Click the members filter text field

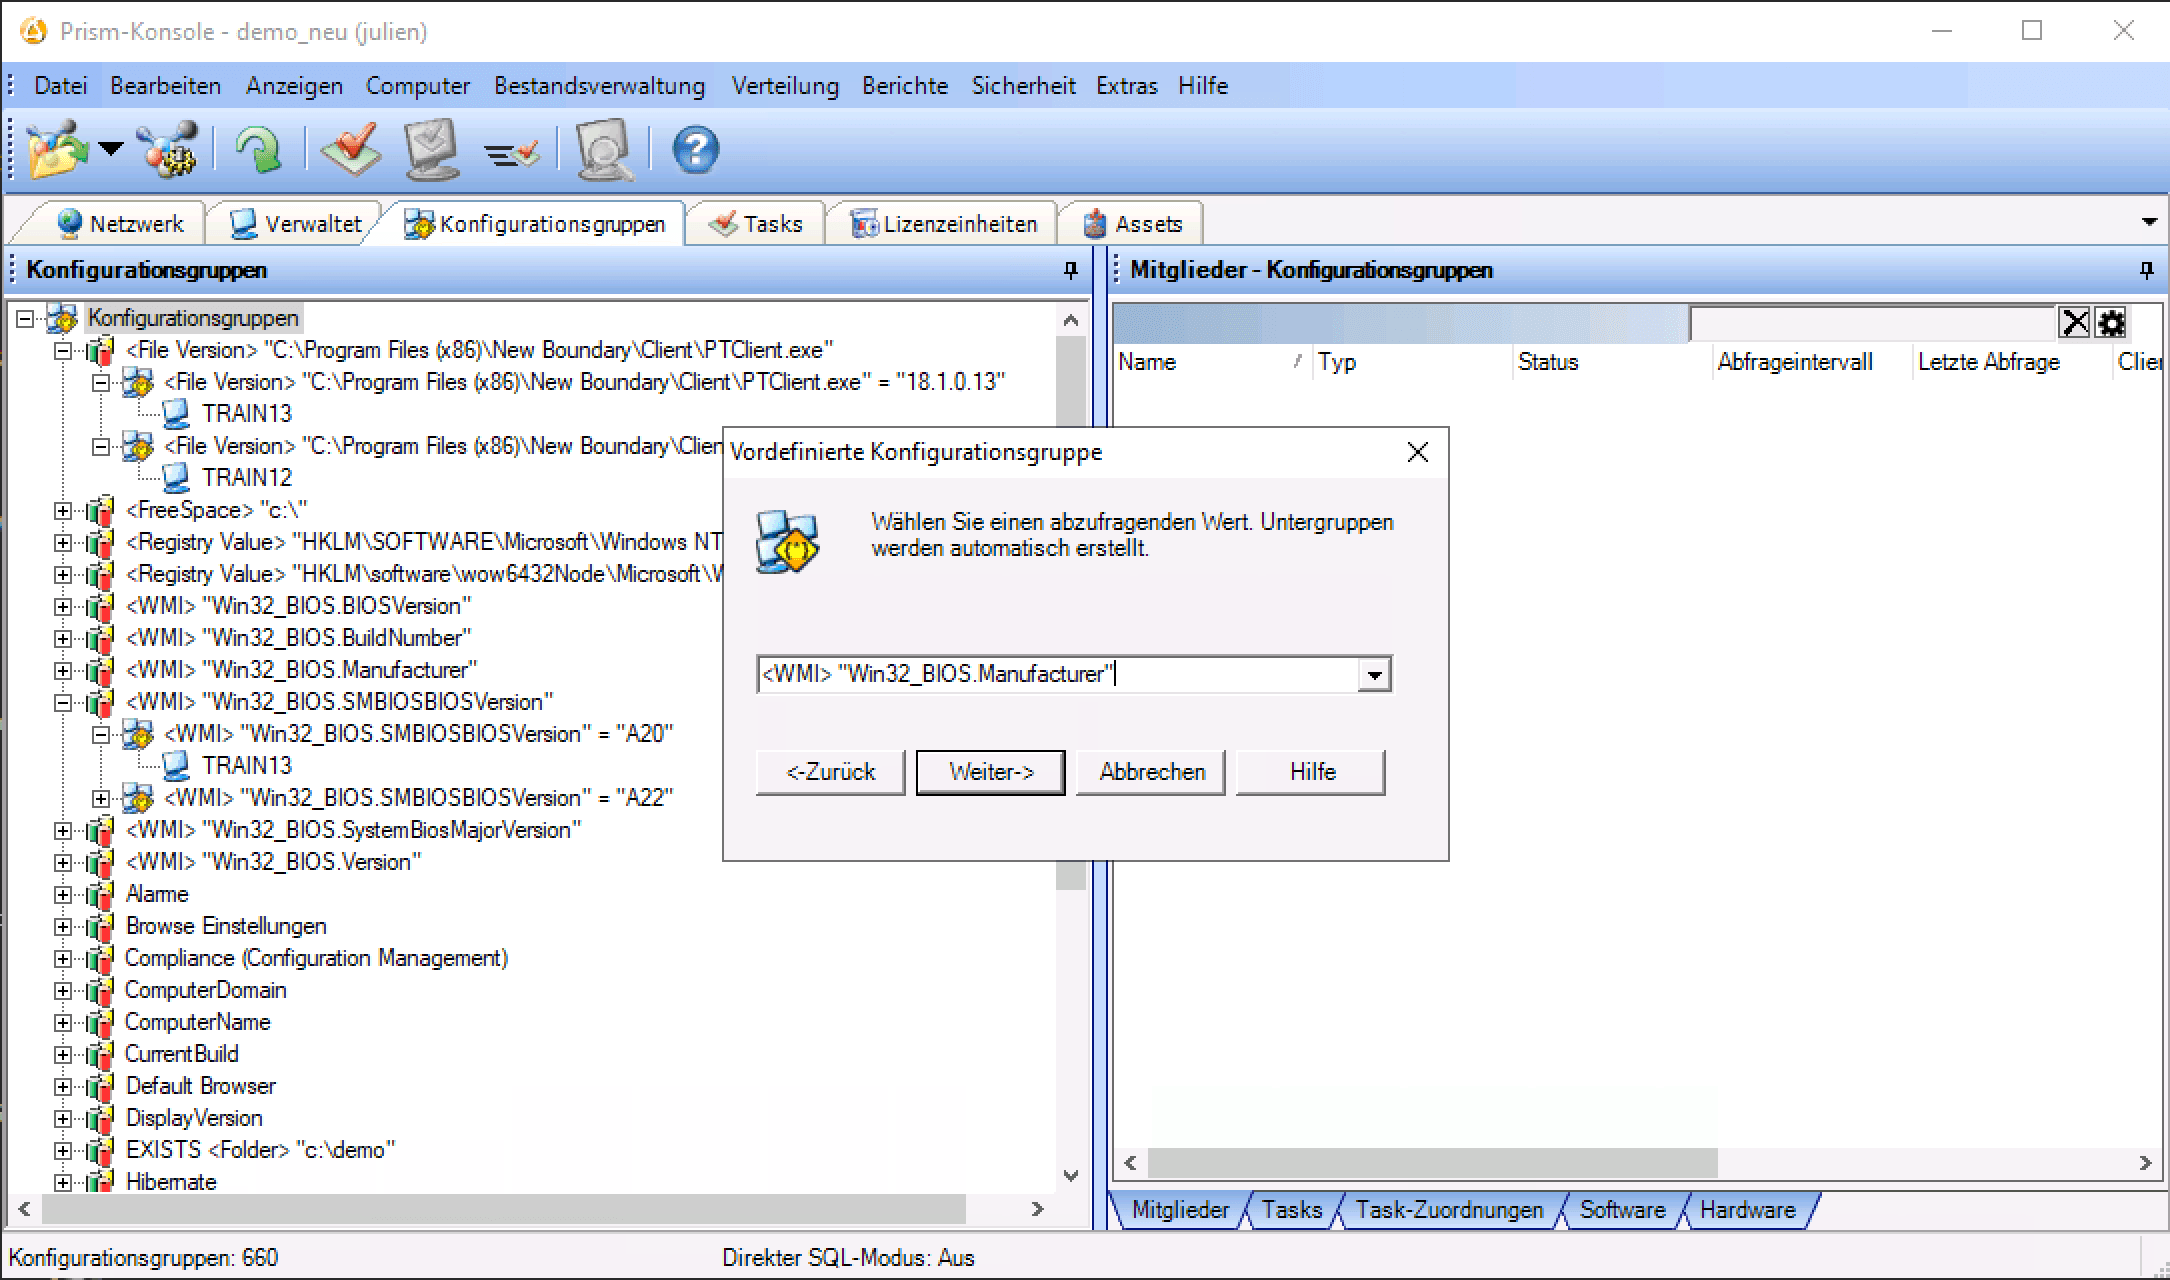[1872, 323]
